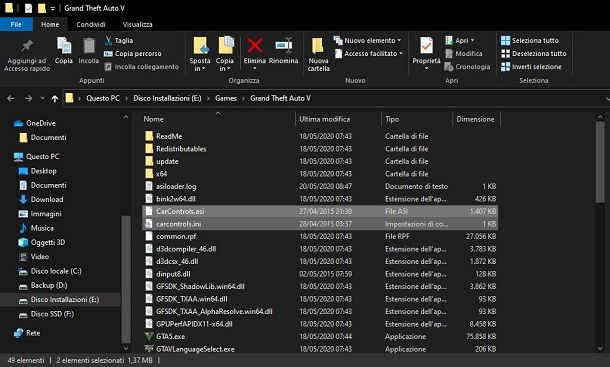Viewport: 610px width, 367px height.
Task: Click Deseleziona tutto
Action: coord(534,54)
